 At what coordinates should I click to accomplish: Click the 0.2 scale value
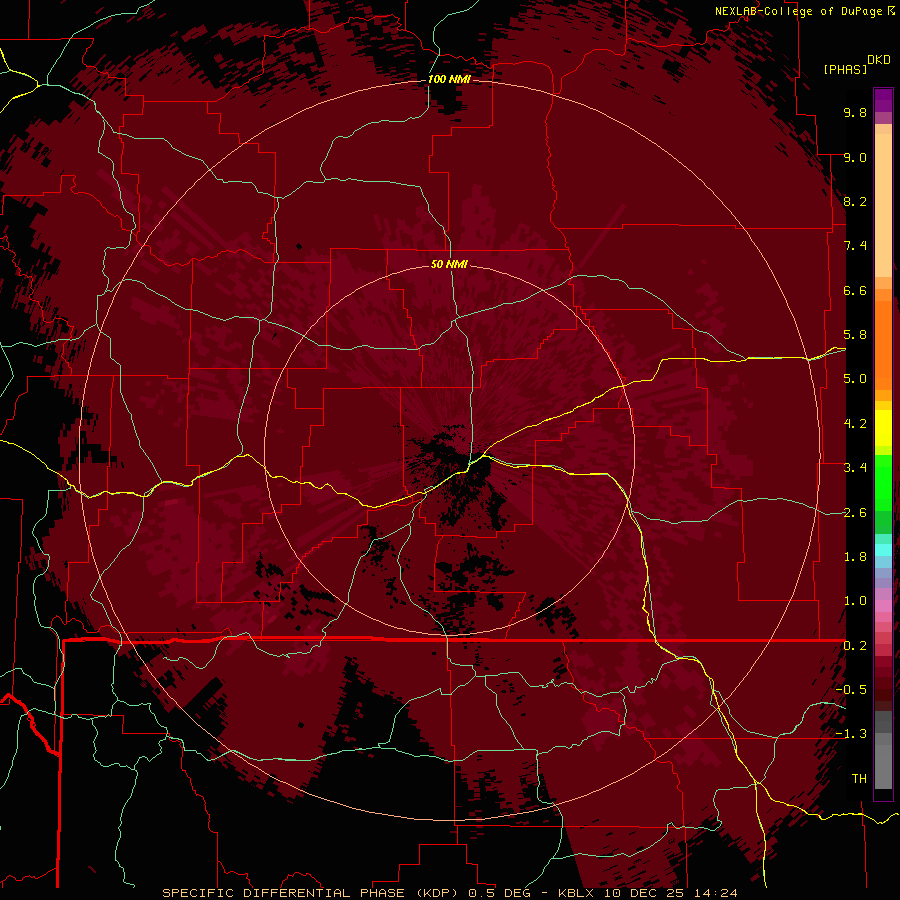coord(855,646)
